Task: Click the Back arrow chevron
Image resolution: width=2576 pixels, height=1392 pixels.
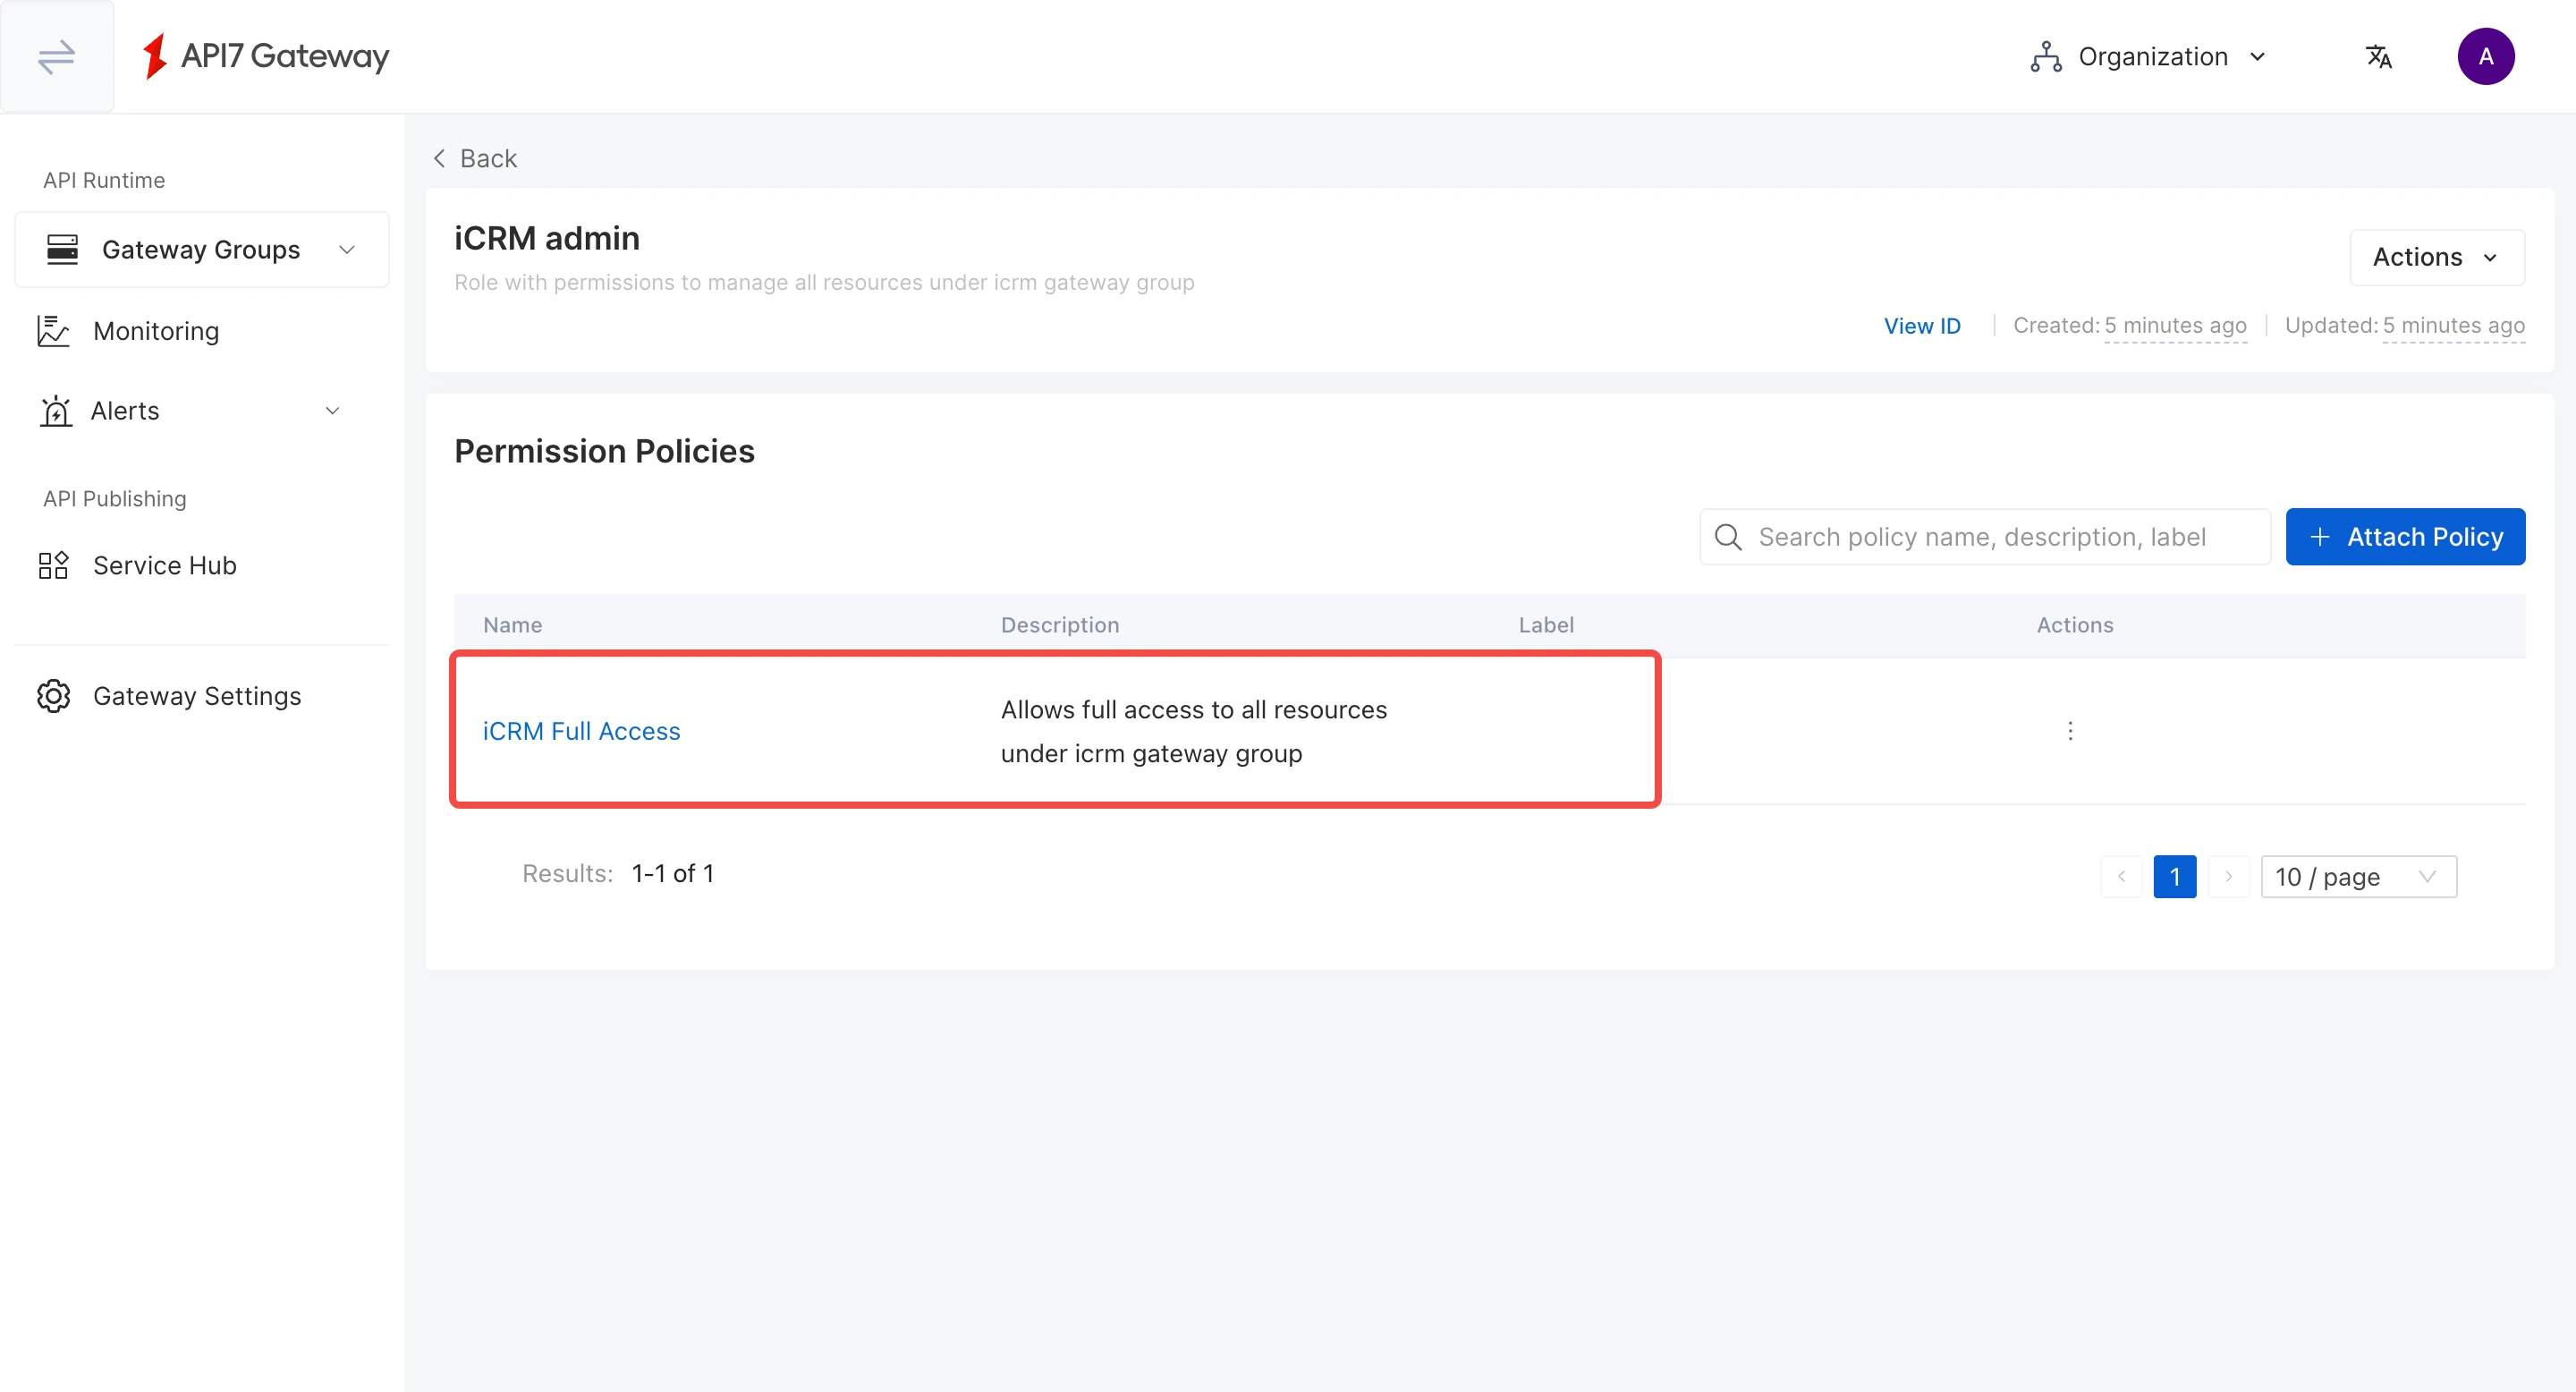Action: (x=439, y=158)
